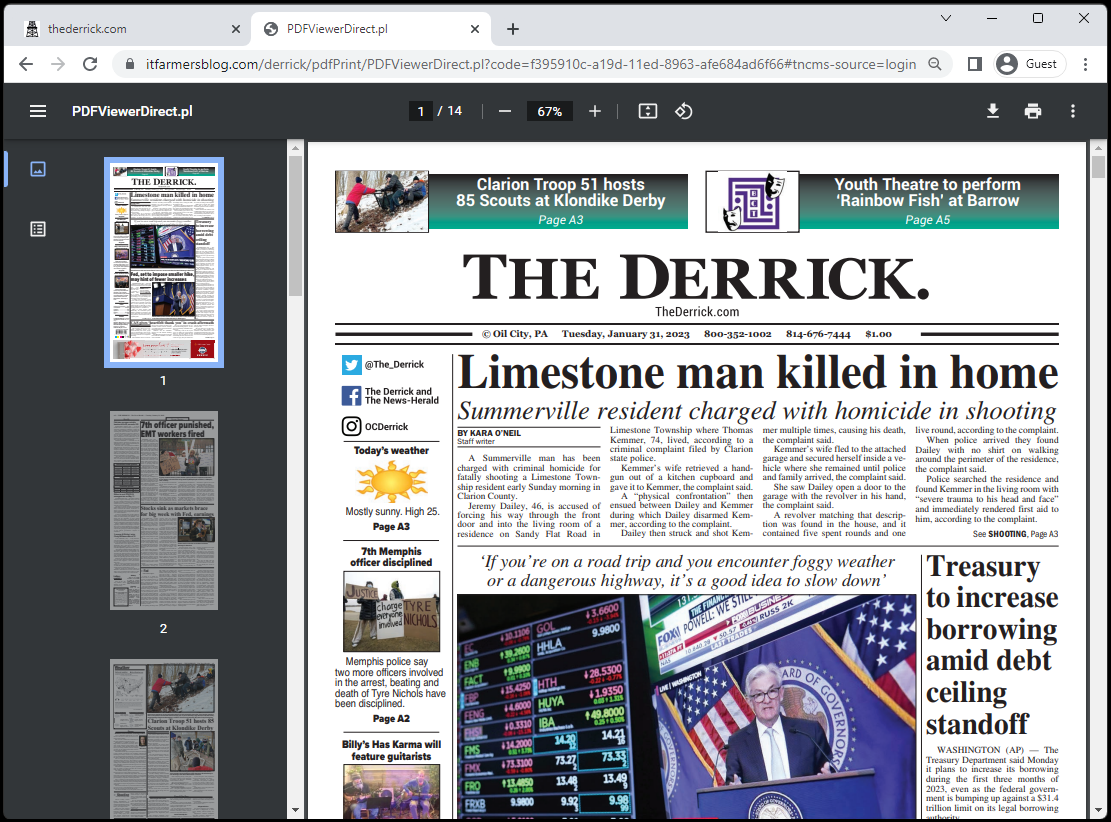Toggle the Chrome side panel
The width and height of the screenshot is (1111, 822).
click(973, 63)
